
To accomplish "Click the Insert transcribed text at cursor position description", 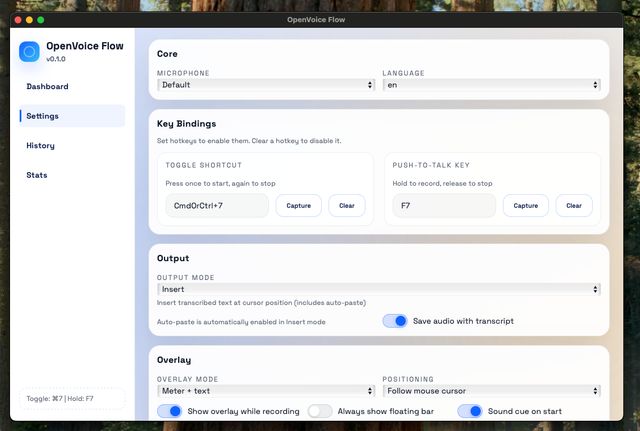I will click(262, 303).
